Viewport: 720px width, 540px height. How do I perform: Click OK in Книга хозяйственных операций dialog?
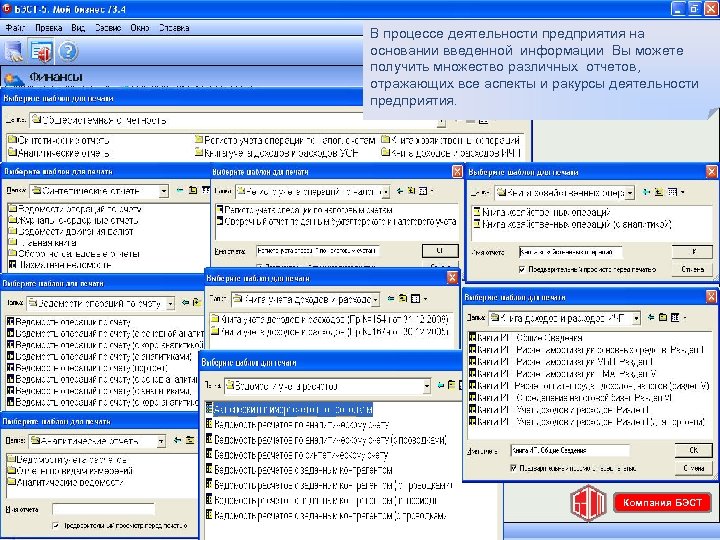point(692,252)
